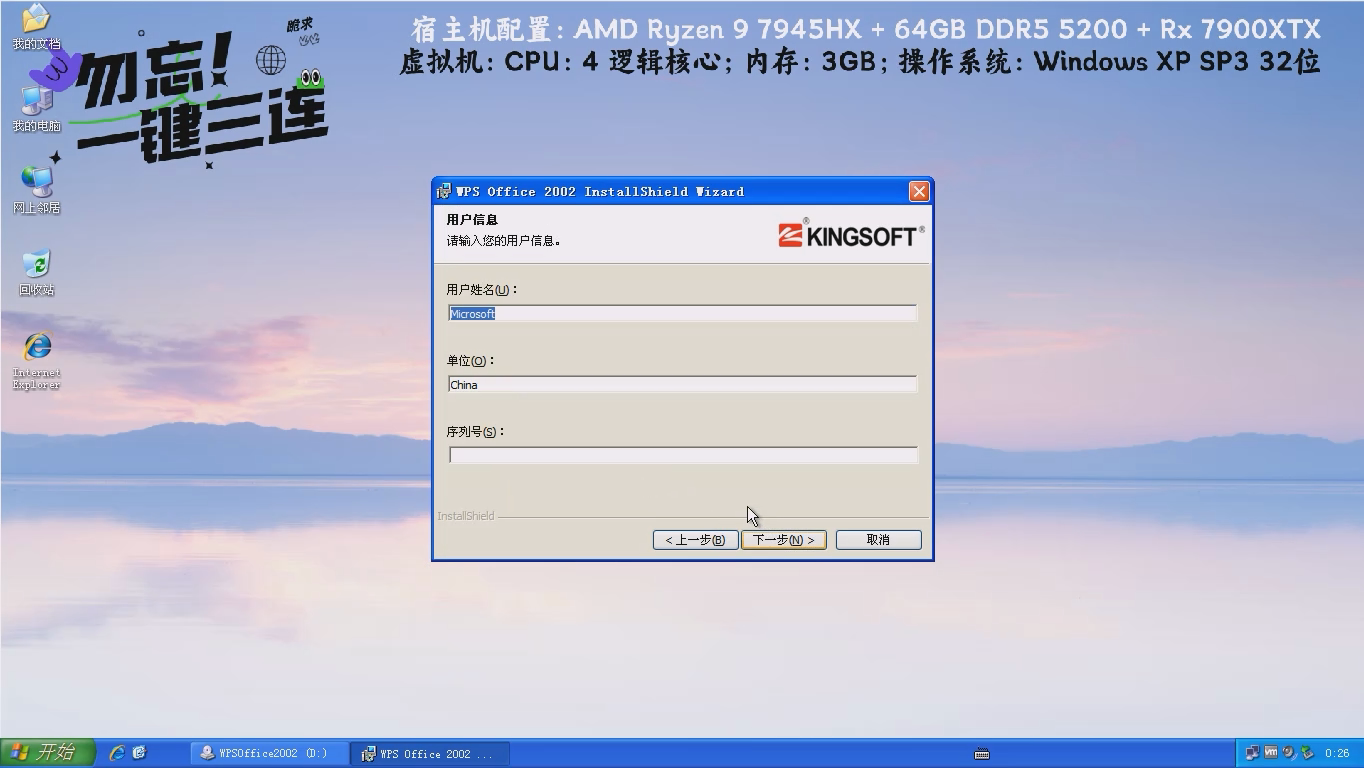Switch to the WPSOffice2002 (D:) taskbar window
This screenshot has height=768, width=1364.
click(270, 753)
